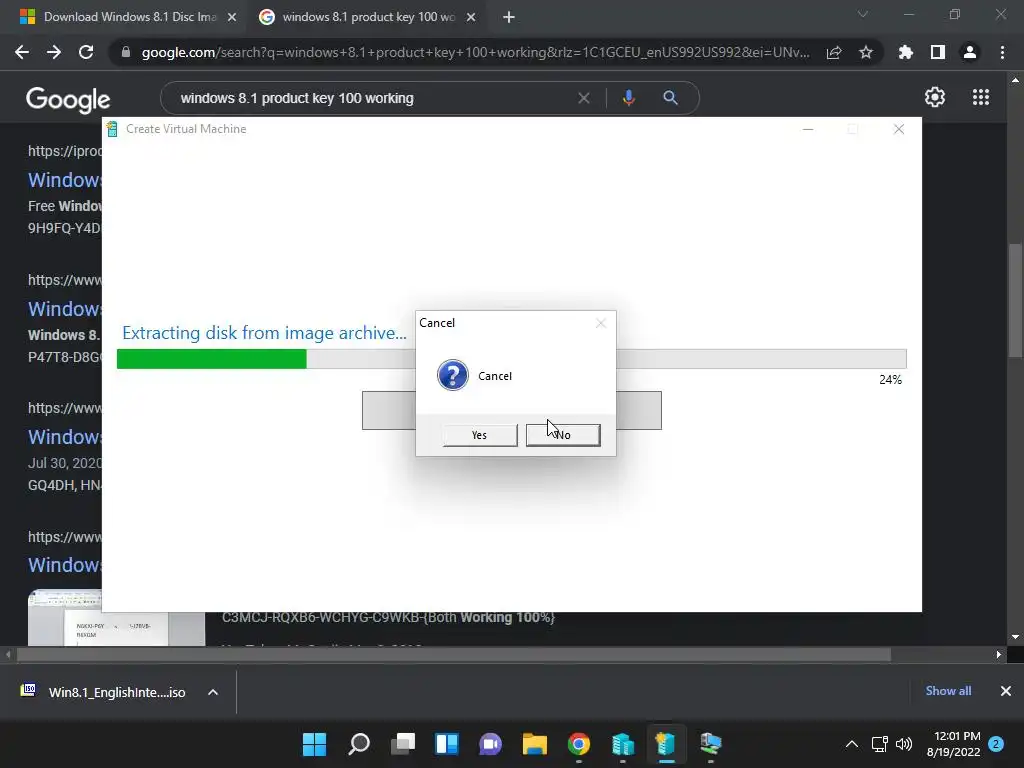1024x768 pixels.
Task: Close the Download Windows 8.1 Disc Image tab
Action: point(232,18)
